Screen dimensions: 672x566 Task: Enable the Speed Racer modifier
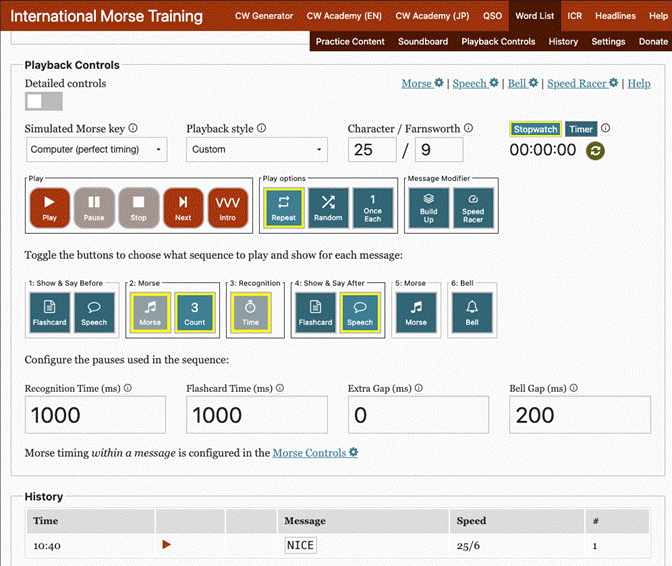click(473, 208)
